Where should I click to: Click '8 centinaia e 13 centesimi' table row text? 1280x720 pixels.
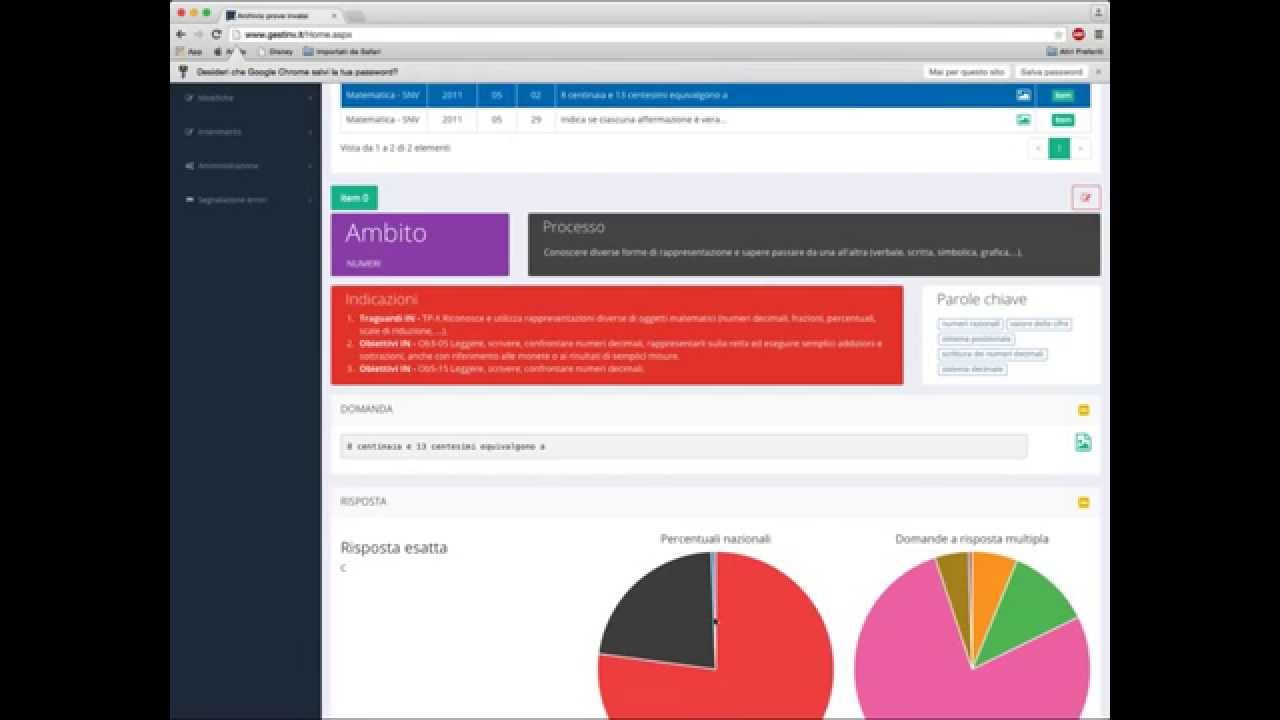[x=644, y=95]
